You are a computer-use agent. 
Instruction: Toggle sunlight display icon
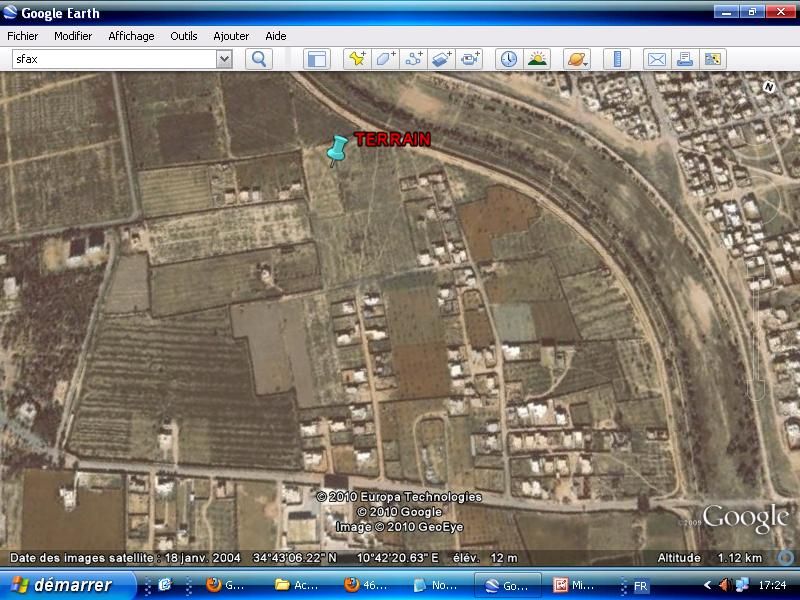(x=537, y=59)
